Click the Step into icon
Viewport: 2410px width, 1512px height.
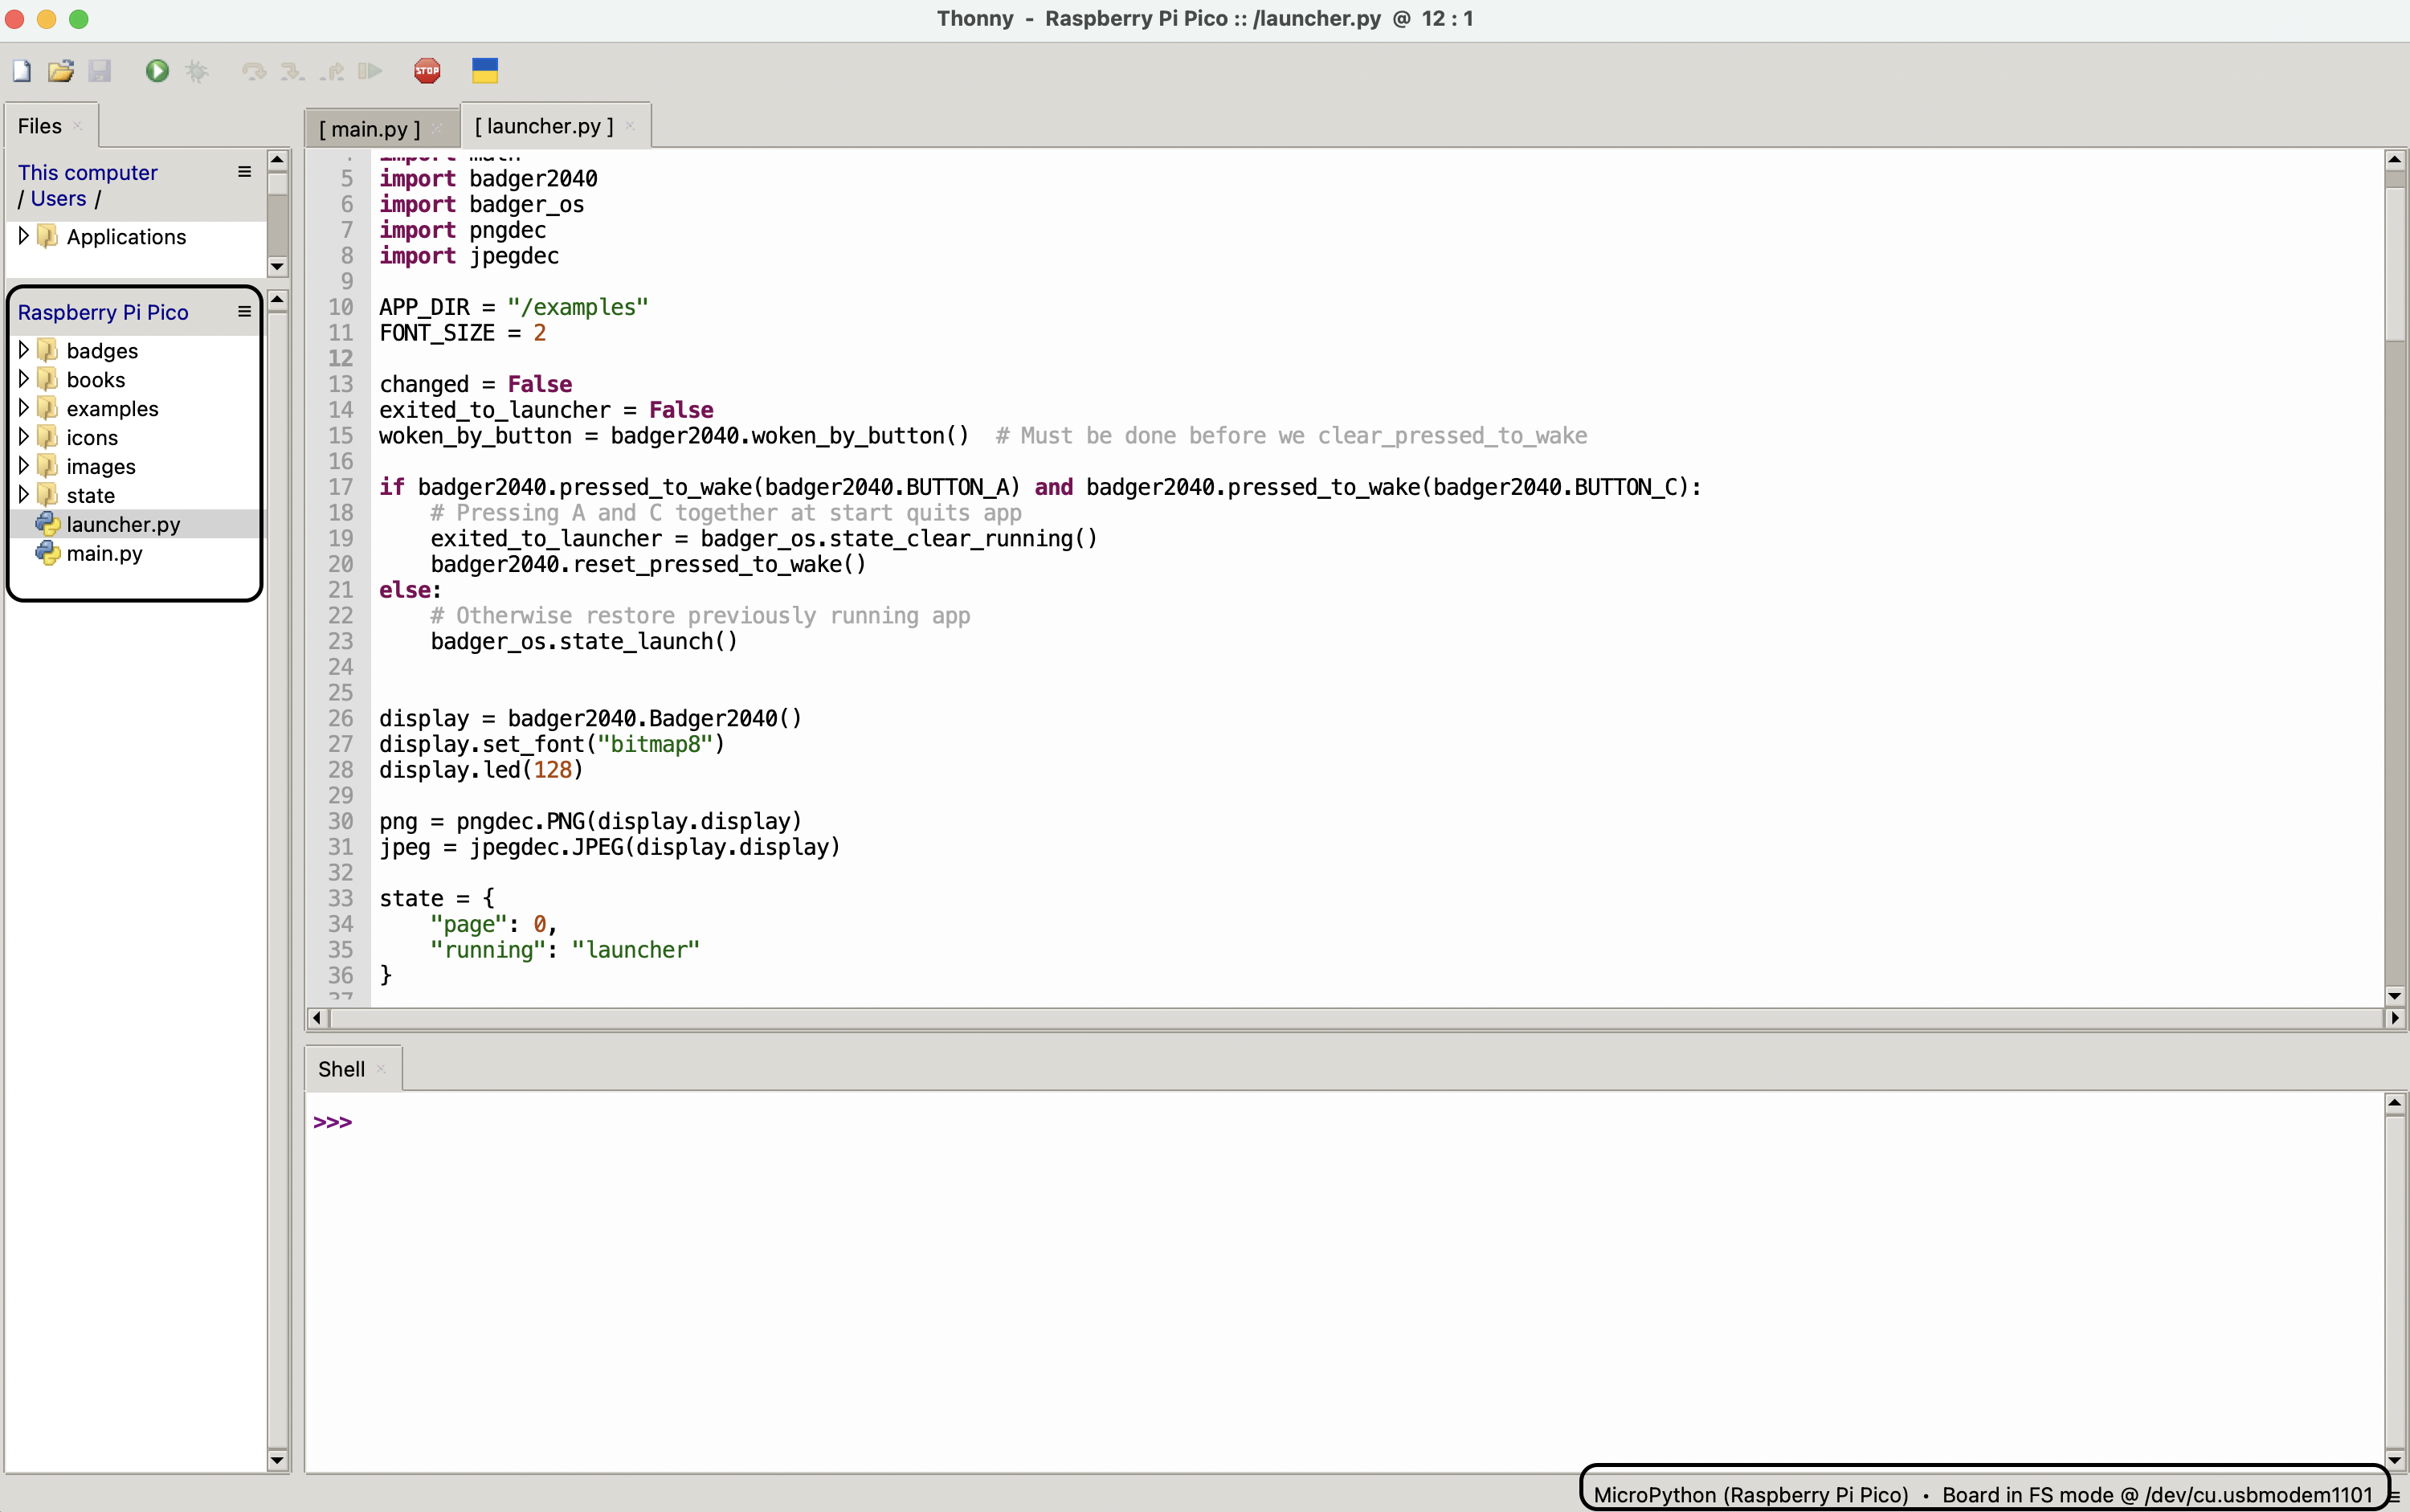point(292,71)
